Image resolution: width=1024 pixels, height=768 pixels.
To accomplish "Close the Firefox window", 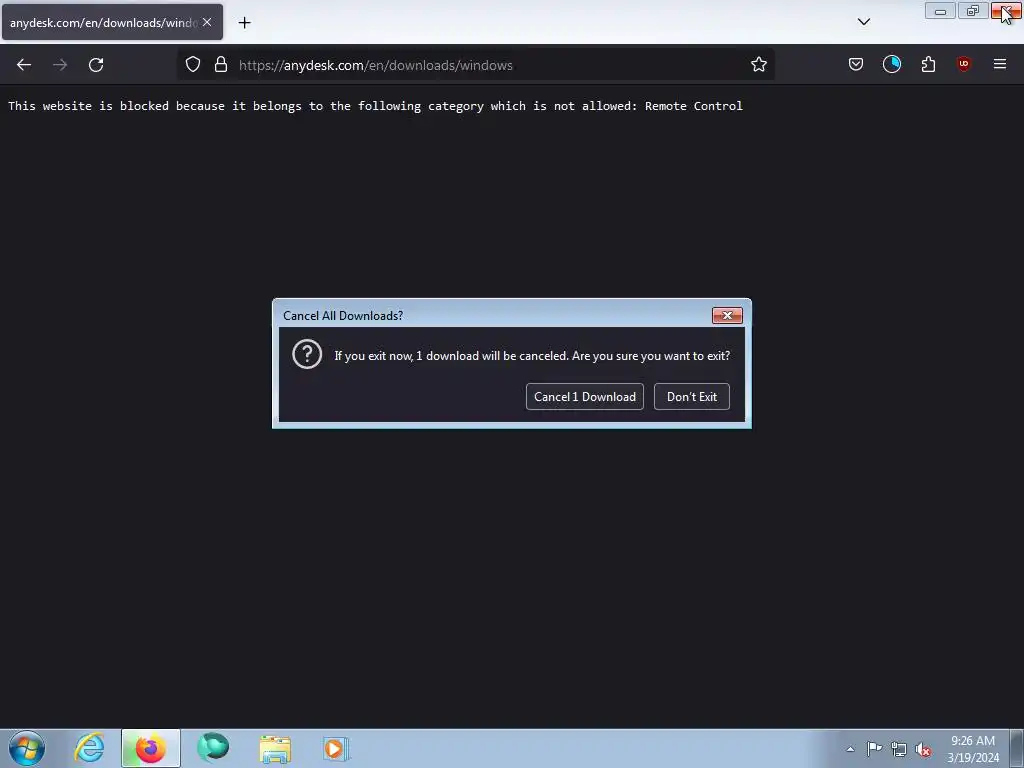I will 1006,11.
